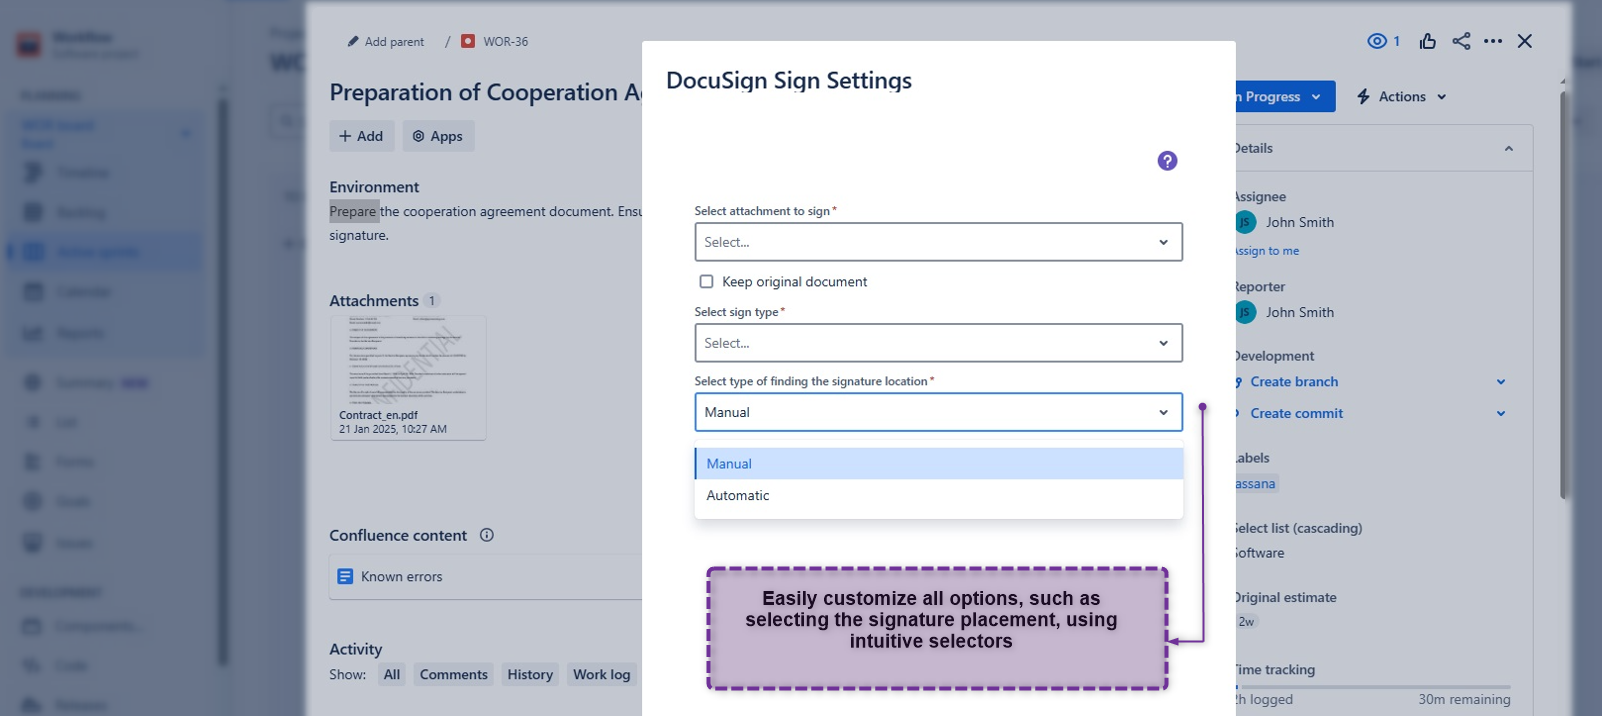The image size is (1602, 716).
Task: Open the share issue icon
Action: pos(1461,41)
